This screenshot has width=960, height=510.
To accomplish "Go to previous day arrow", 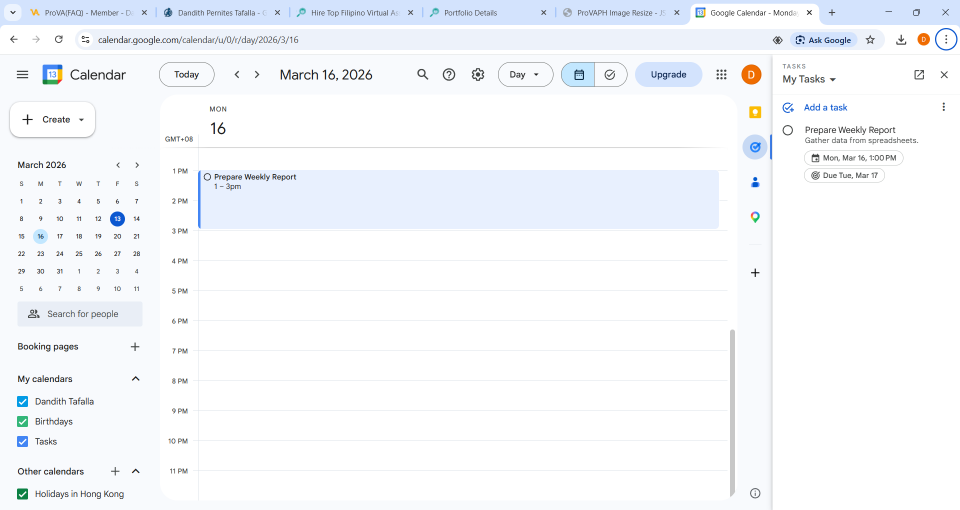I will click(x=237, y=75).
